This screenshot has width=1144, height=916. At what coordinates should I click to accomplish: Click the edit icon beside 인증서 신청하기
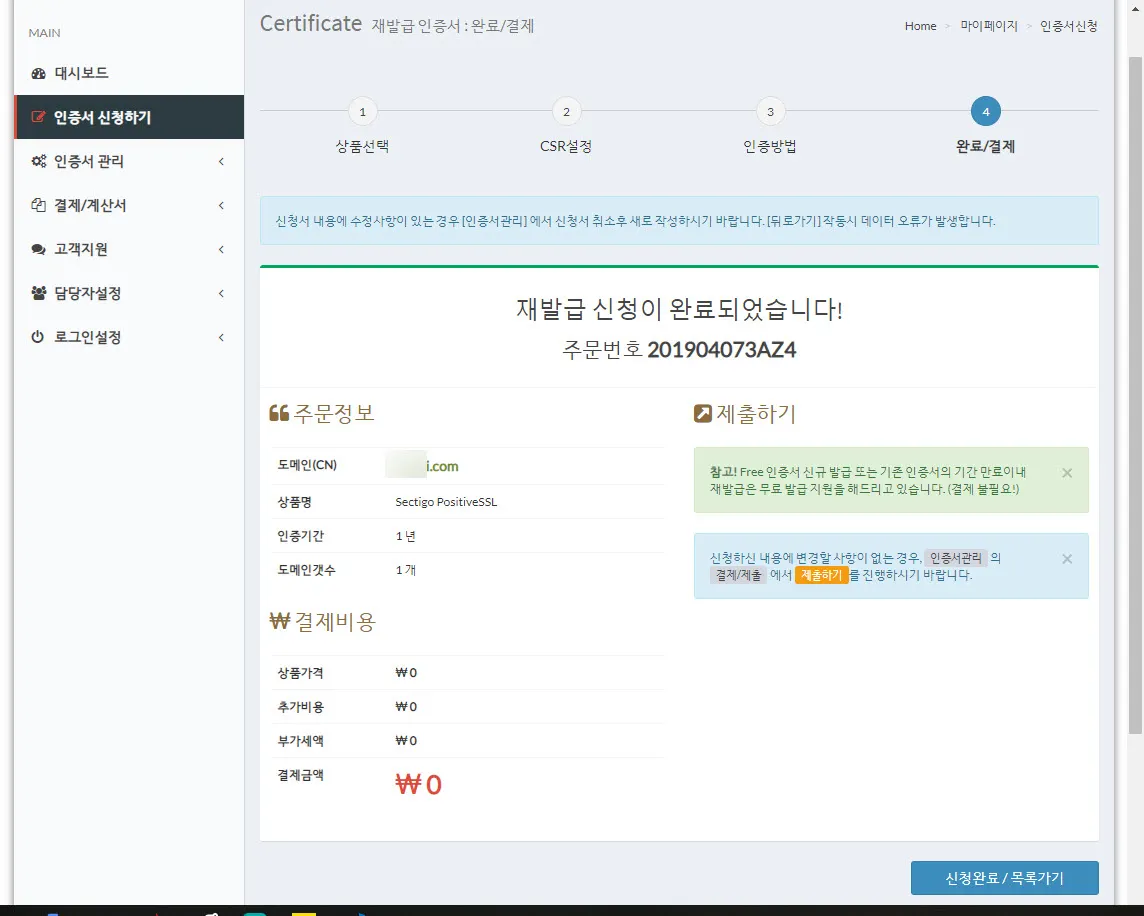point(39,118)
